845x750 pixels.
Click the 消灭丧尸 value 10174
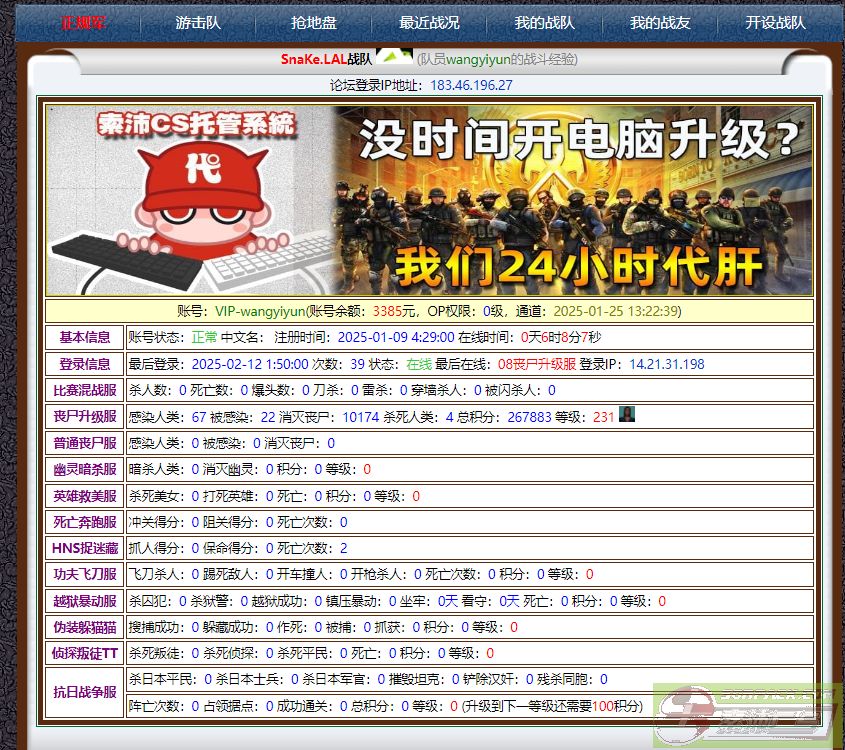[361, 417]
